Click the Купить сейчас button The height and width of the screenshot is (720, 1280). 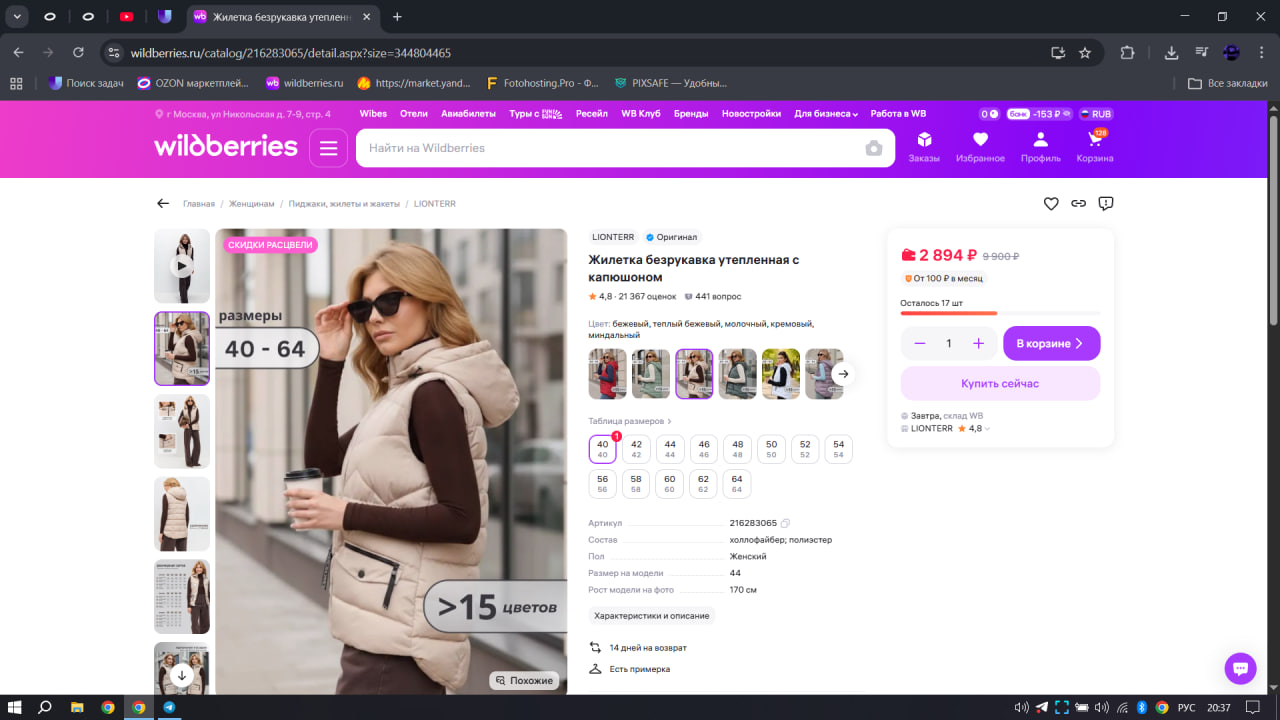[x=1000, y=383]
